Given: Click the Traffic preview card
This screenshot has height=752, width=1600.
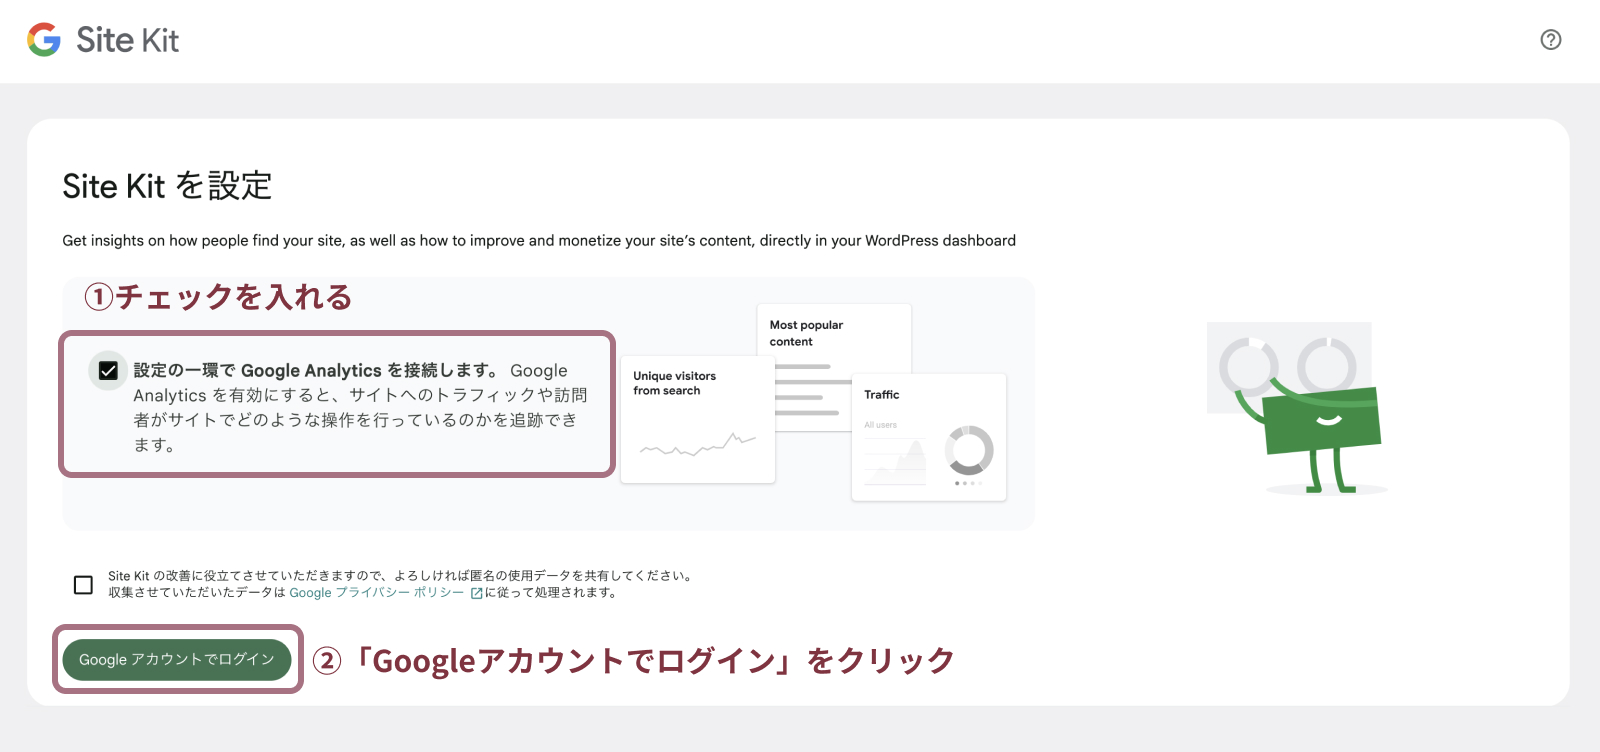Looking at the screenshot, I should (x=929, y=437).
